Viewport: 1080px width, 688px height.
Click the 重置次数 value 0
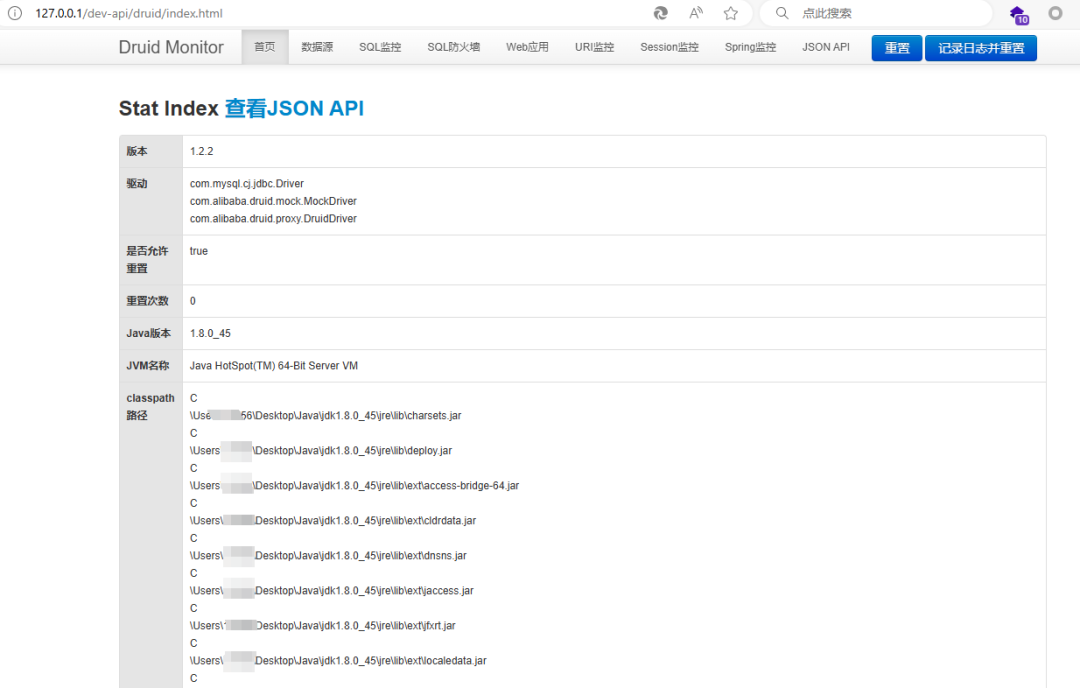[193, 301]
